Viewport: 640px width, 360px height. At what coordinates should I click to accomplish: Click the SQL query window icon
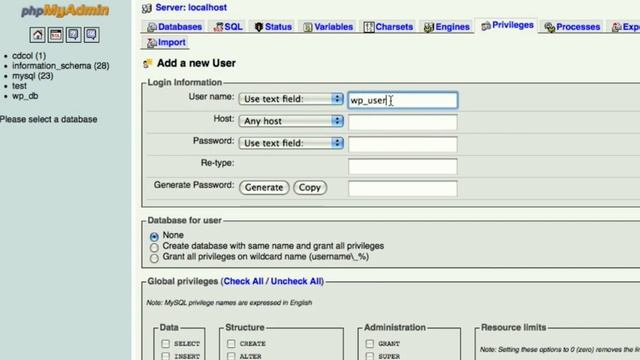(x=56, y=35)
